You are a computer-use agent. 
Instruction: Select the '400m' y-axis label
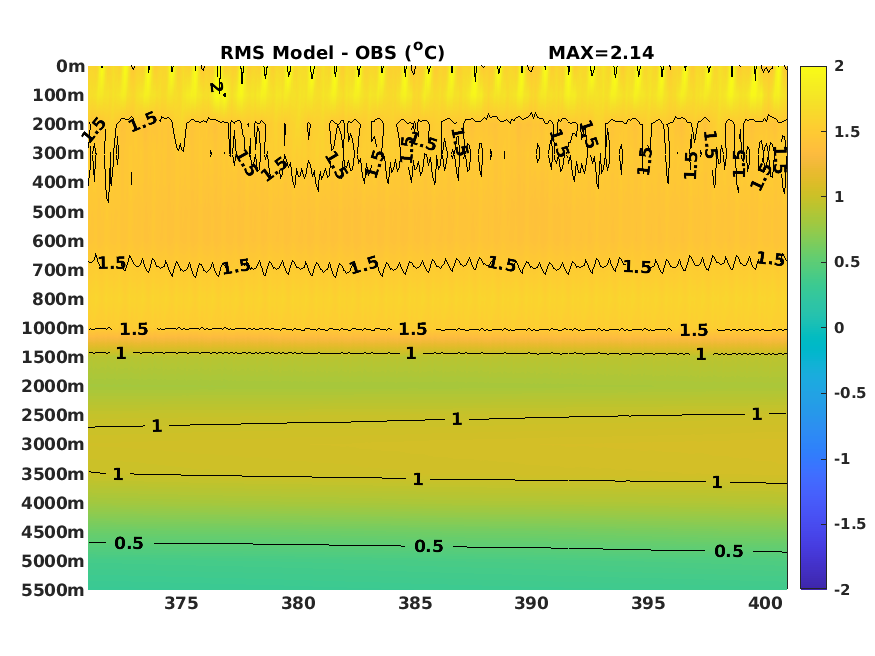(59, 182)
